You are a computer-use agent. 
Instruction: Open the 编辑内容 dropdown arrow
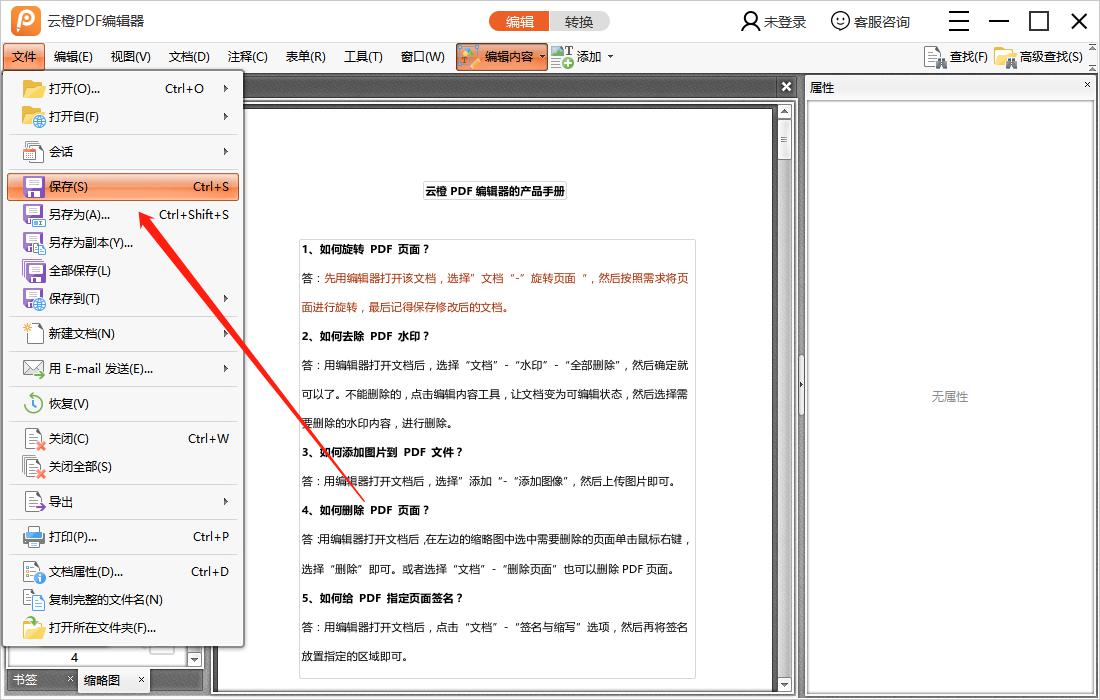pos(542,57)
